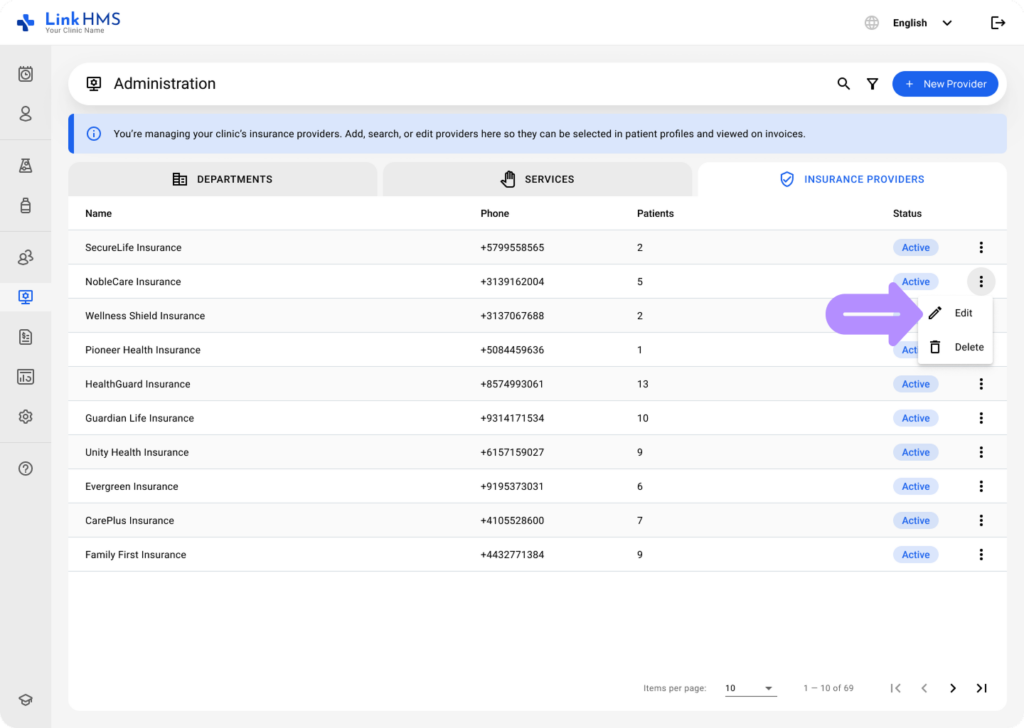Image resolution: width=1024 pixels, height=728 pixels.
Task: Select the Administration monitor sidebar icon
Action: pos(25,297)
